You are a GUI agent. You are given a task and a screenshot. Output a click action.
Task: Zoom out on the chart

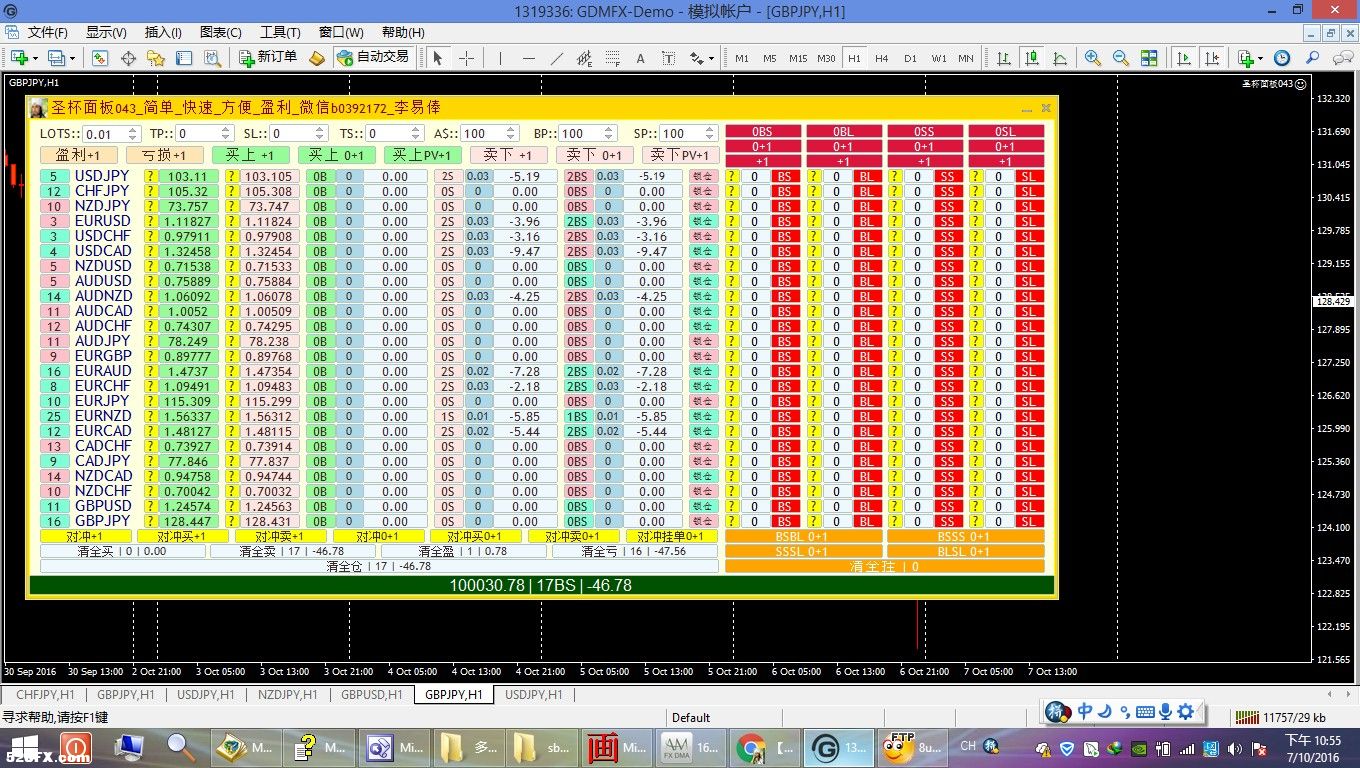[x=1121, y=58]
